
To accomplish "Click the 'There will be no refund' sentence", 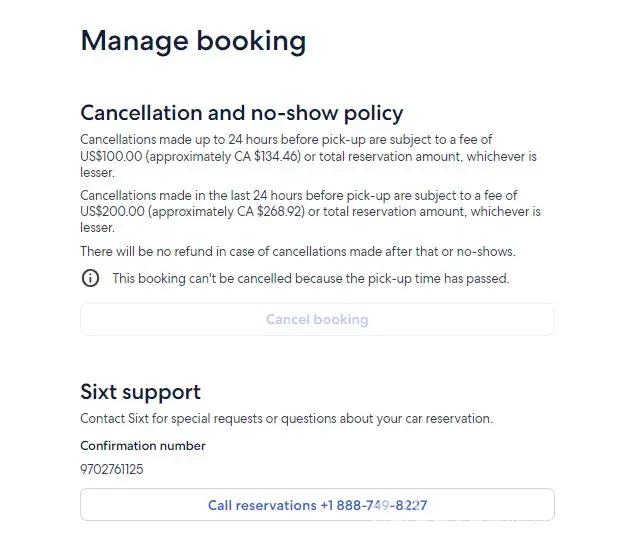I will [x=297, y=251].
